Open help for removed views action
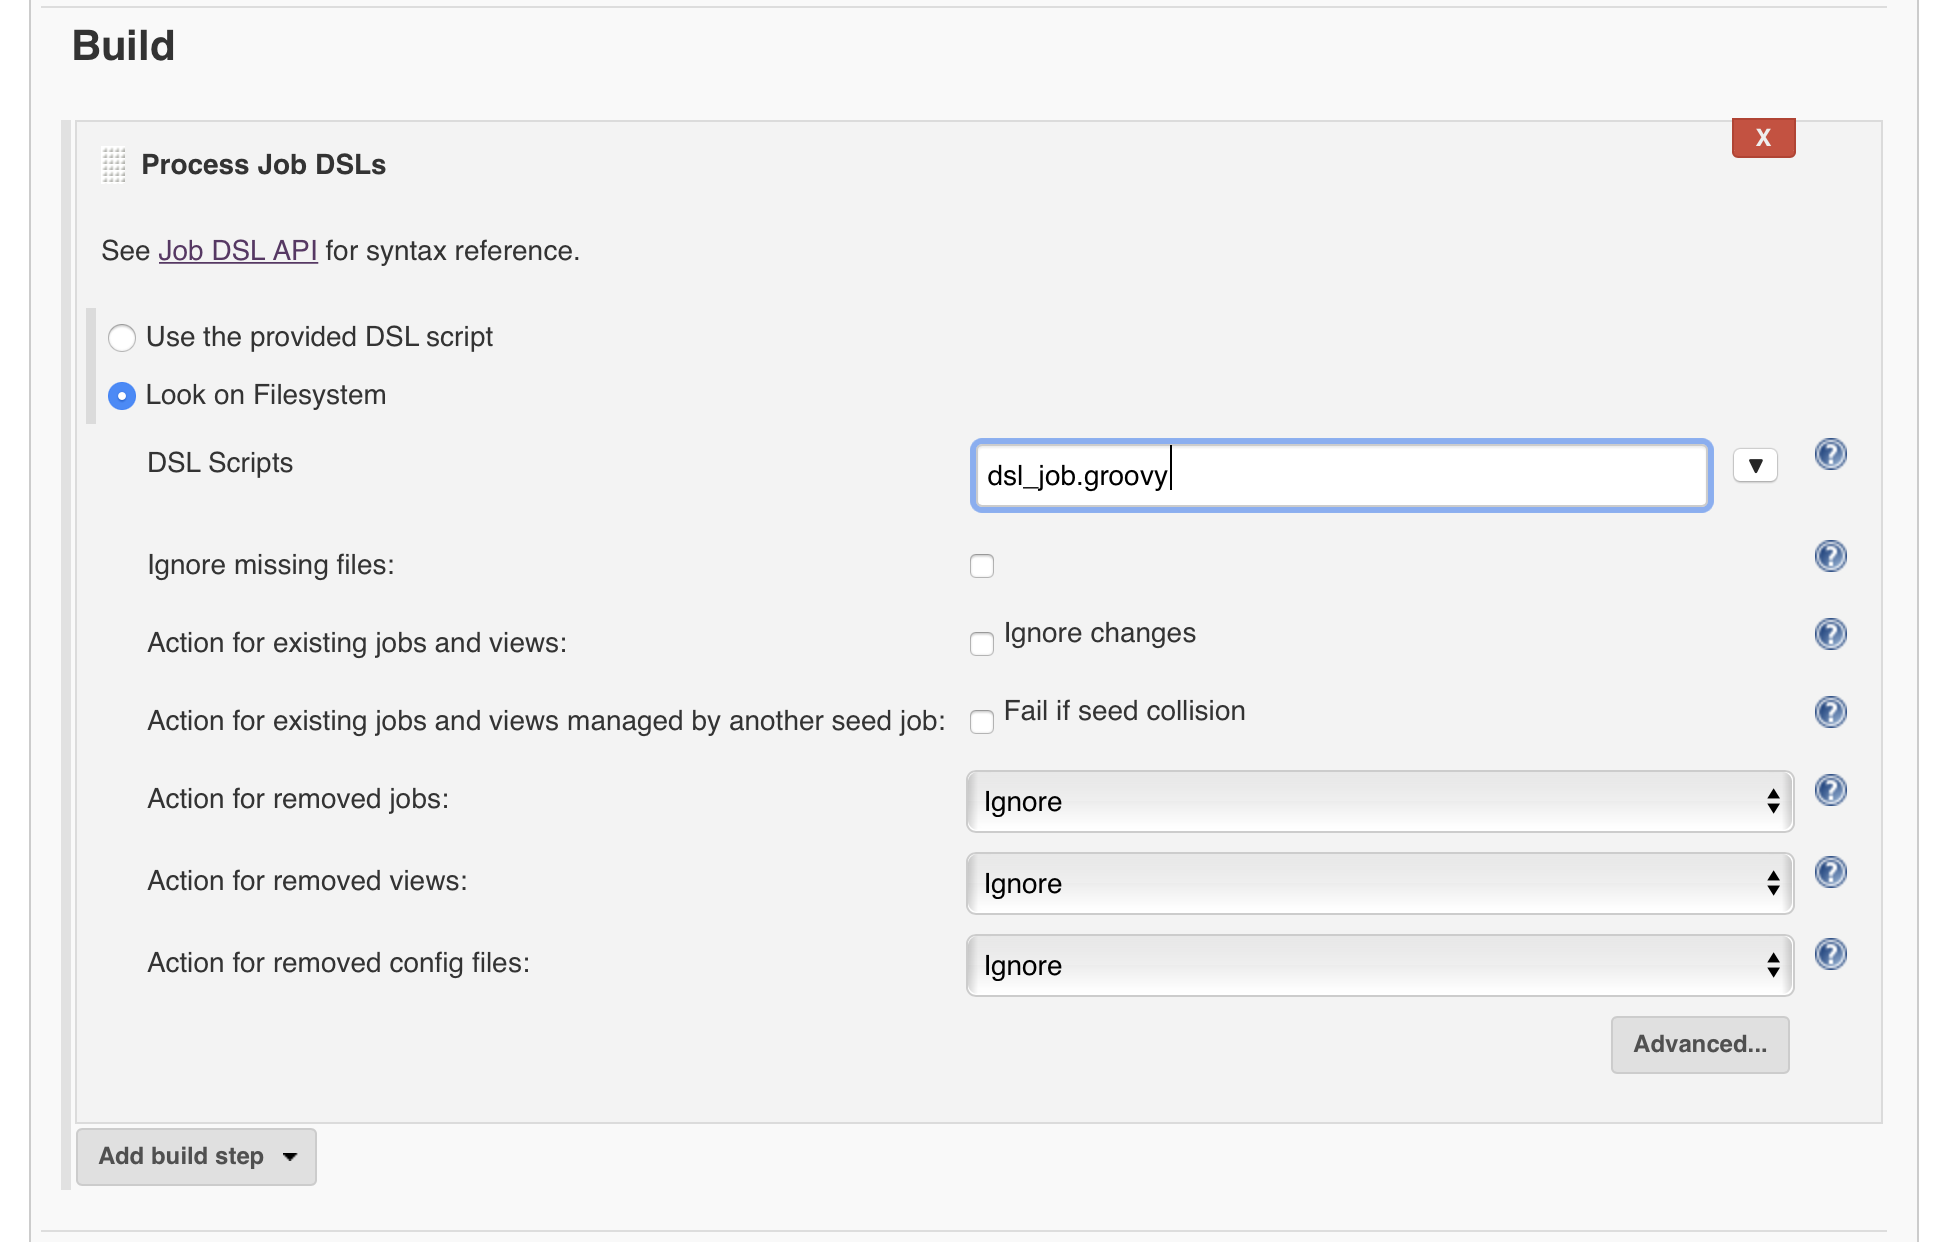 click(1829, 873)
